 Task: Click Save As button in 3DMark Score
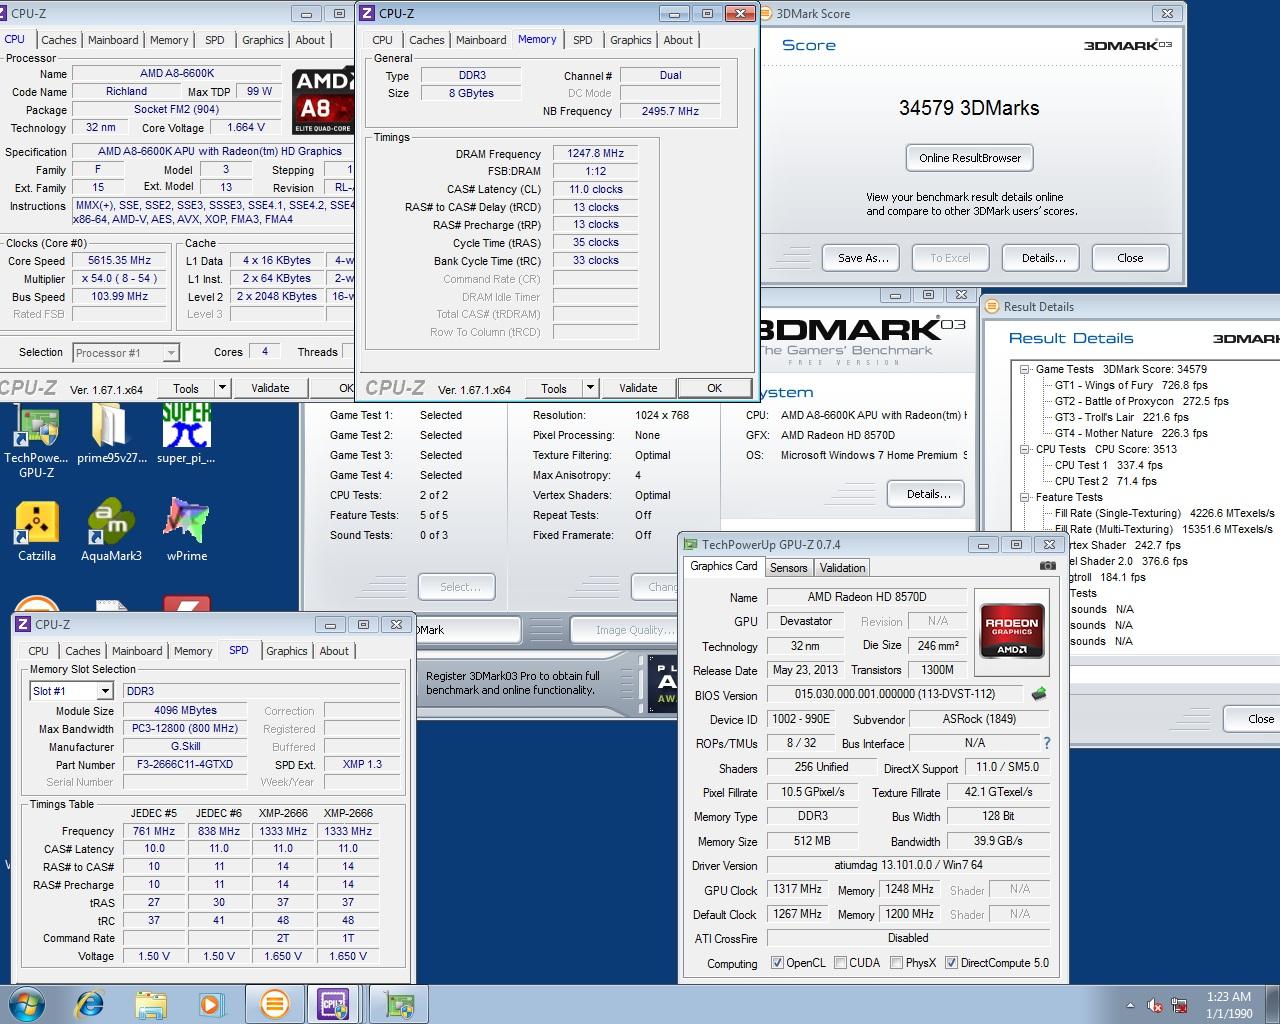pos(863,258)
